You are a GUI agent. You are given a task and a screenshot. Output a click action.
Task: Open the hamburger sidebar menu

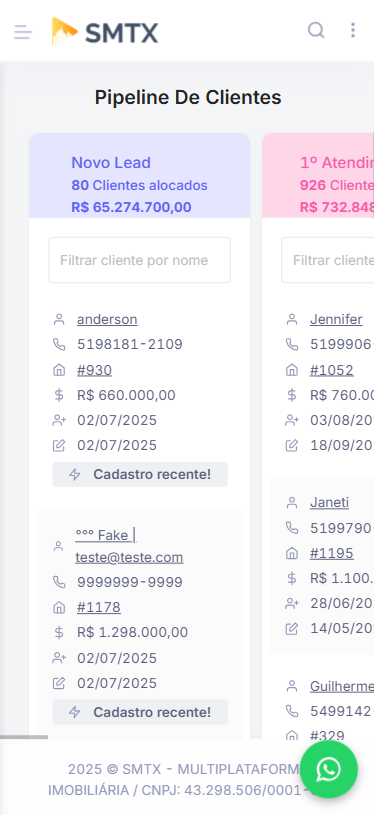point(23,32)
